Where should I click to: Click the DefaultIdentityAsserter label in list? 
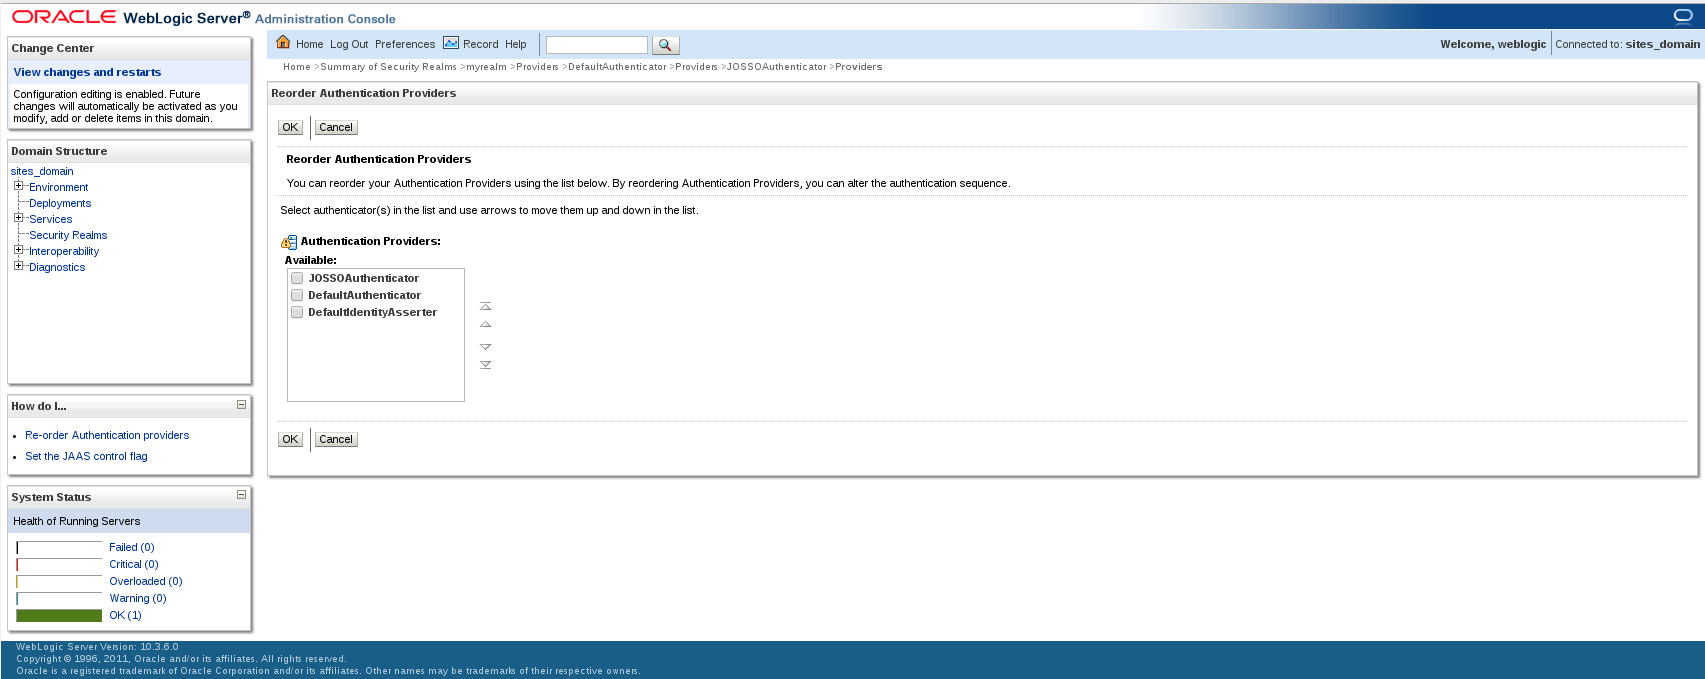coord(373,312)
